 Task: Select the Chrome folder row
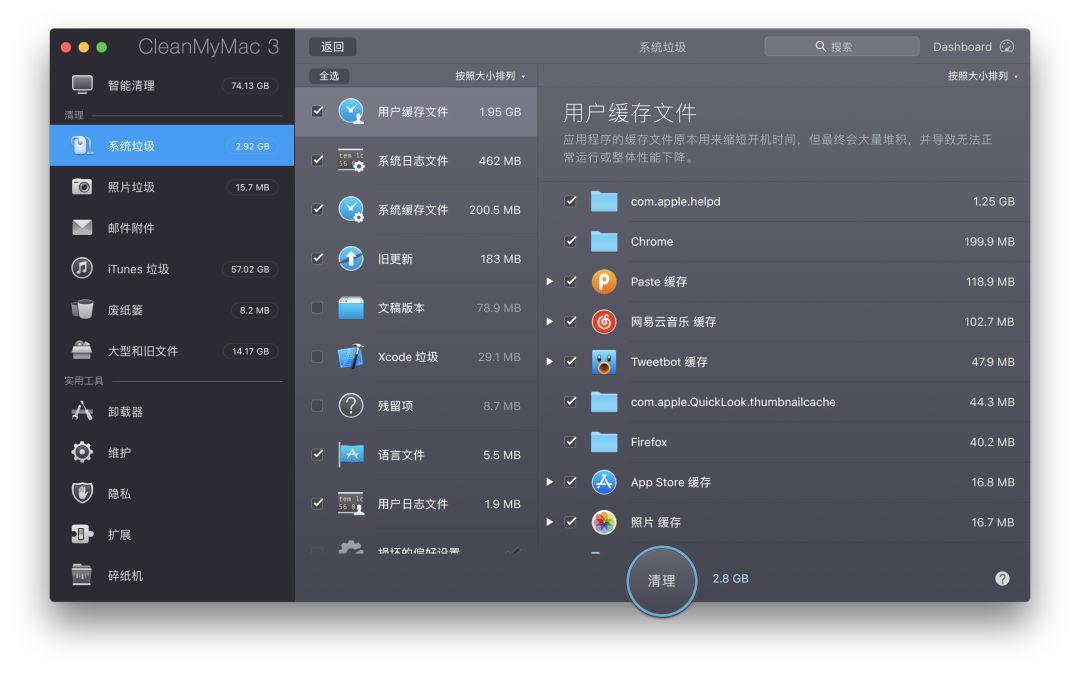pos(785,241)
